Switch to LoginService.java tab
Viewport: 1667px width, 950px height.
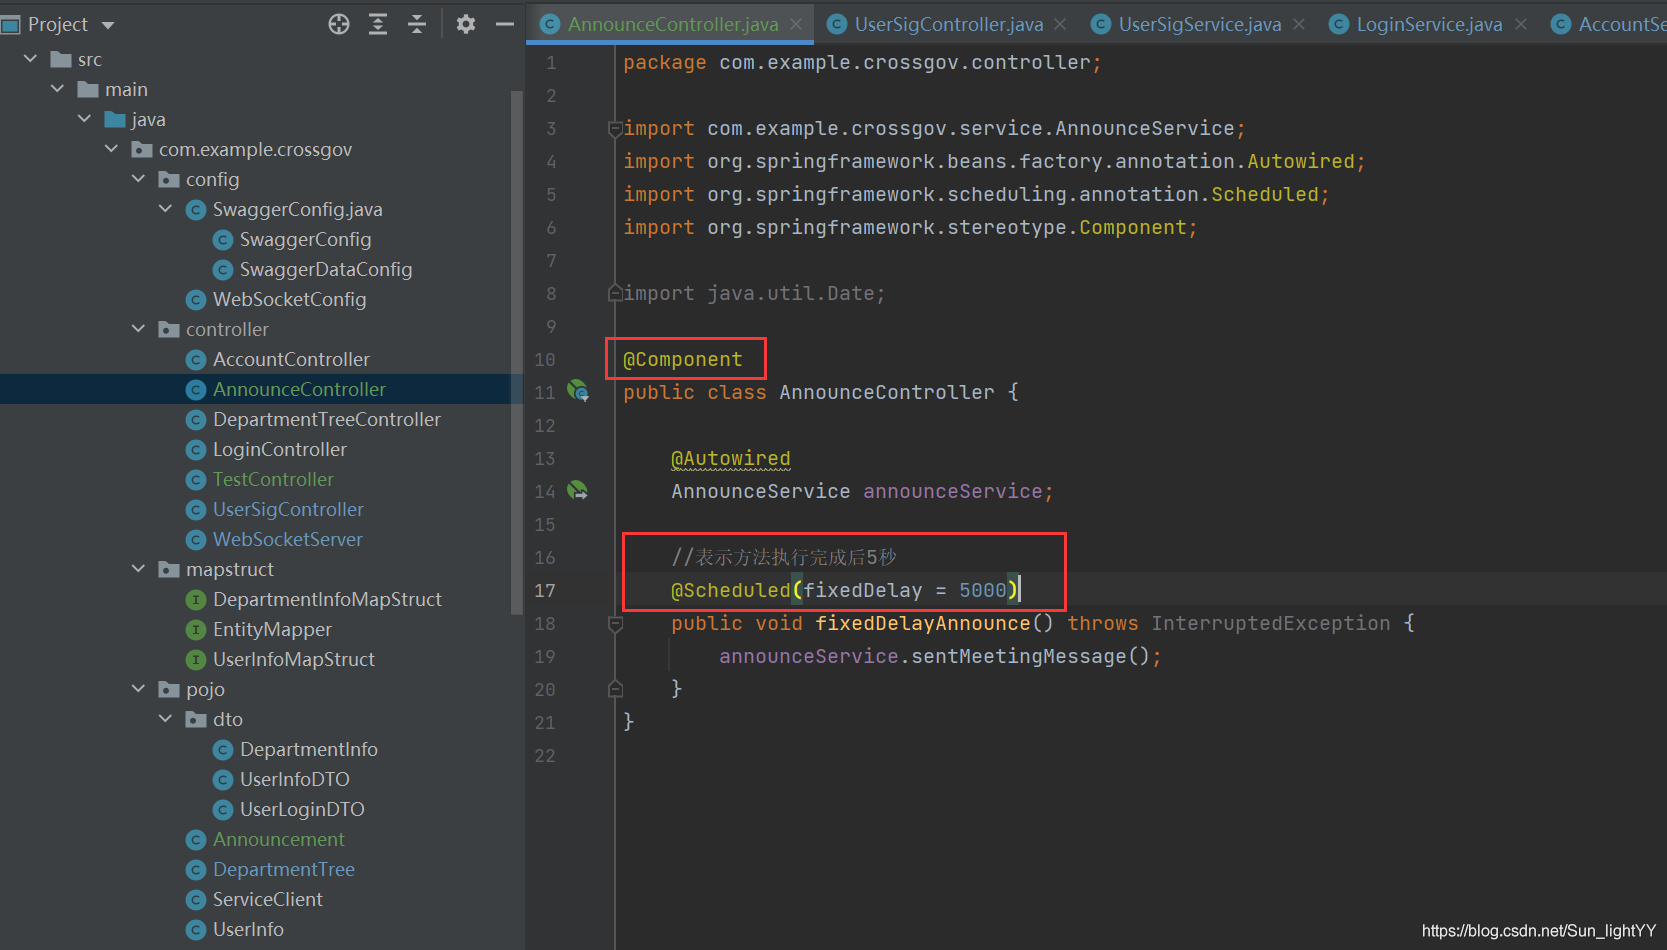coord(1429,24)
